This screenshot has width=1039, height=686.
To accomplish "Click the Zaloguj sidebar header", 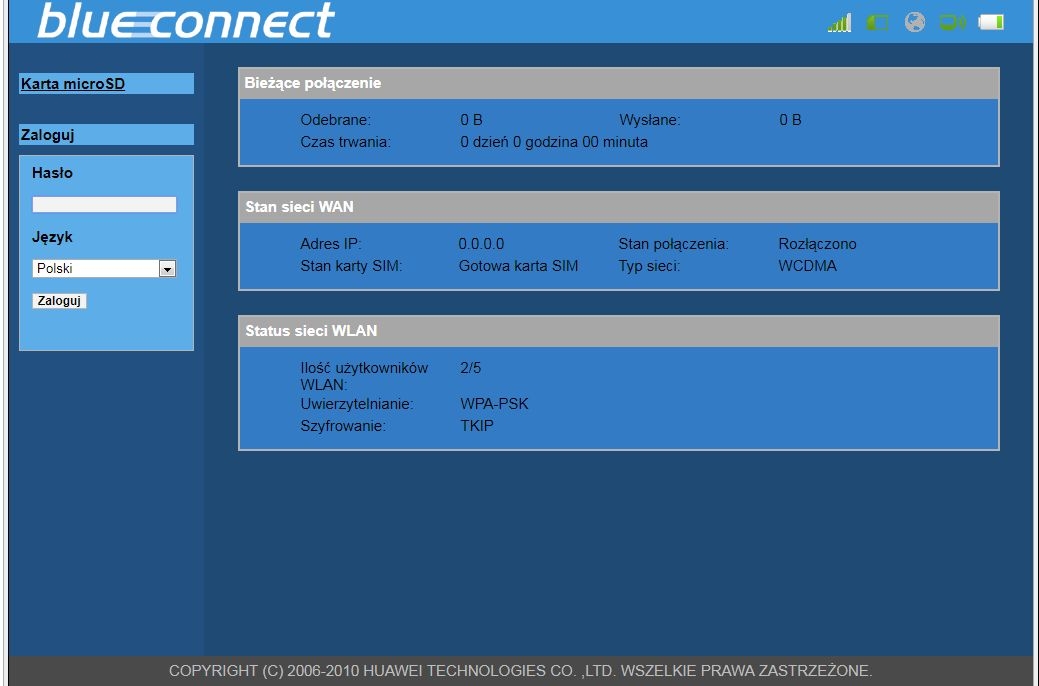I will pyautogui.click(x=106, y=135).
